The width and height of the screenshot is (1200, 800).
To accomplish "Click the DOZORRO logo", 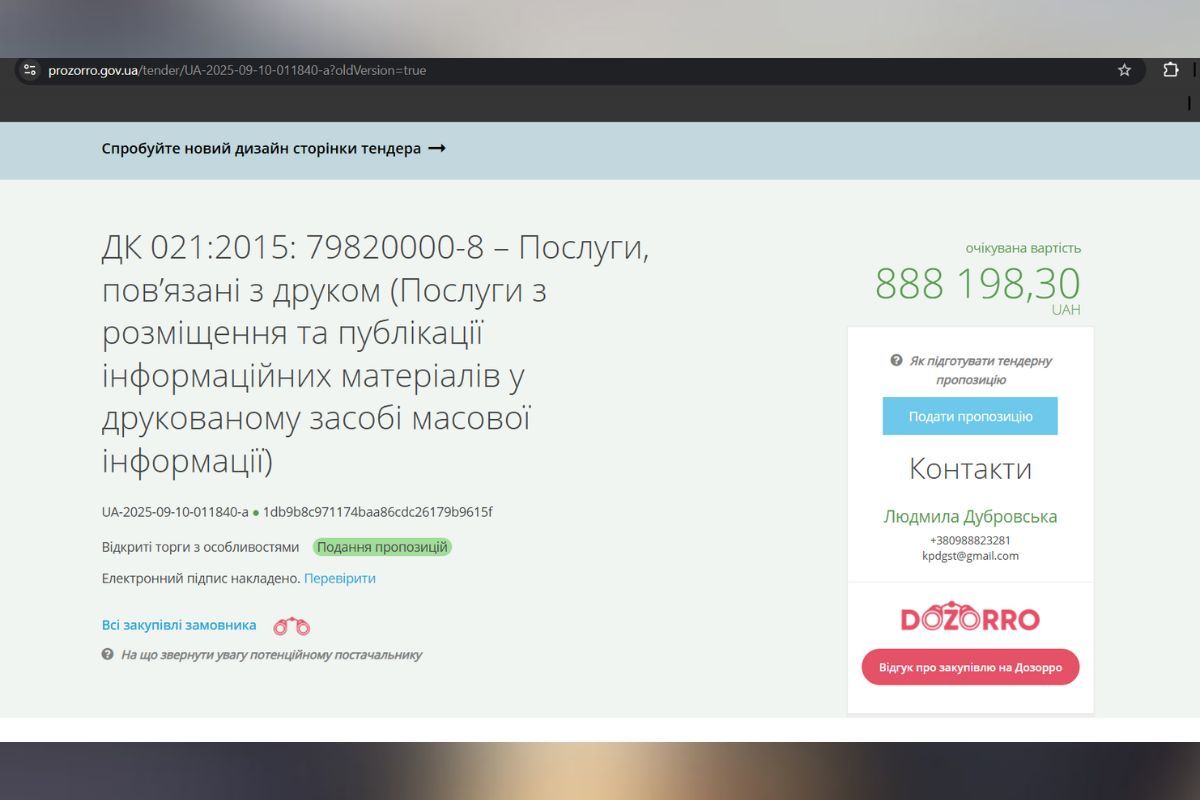I will pos(970,618).
